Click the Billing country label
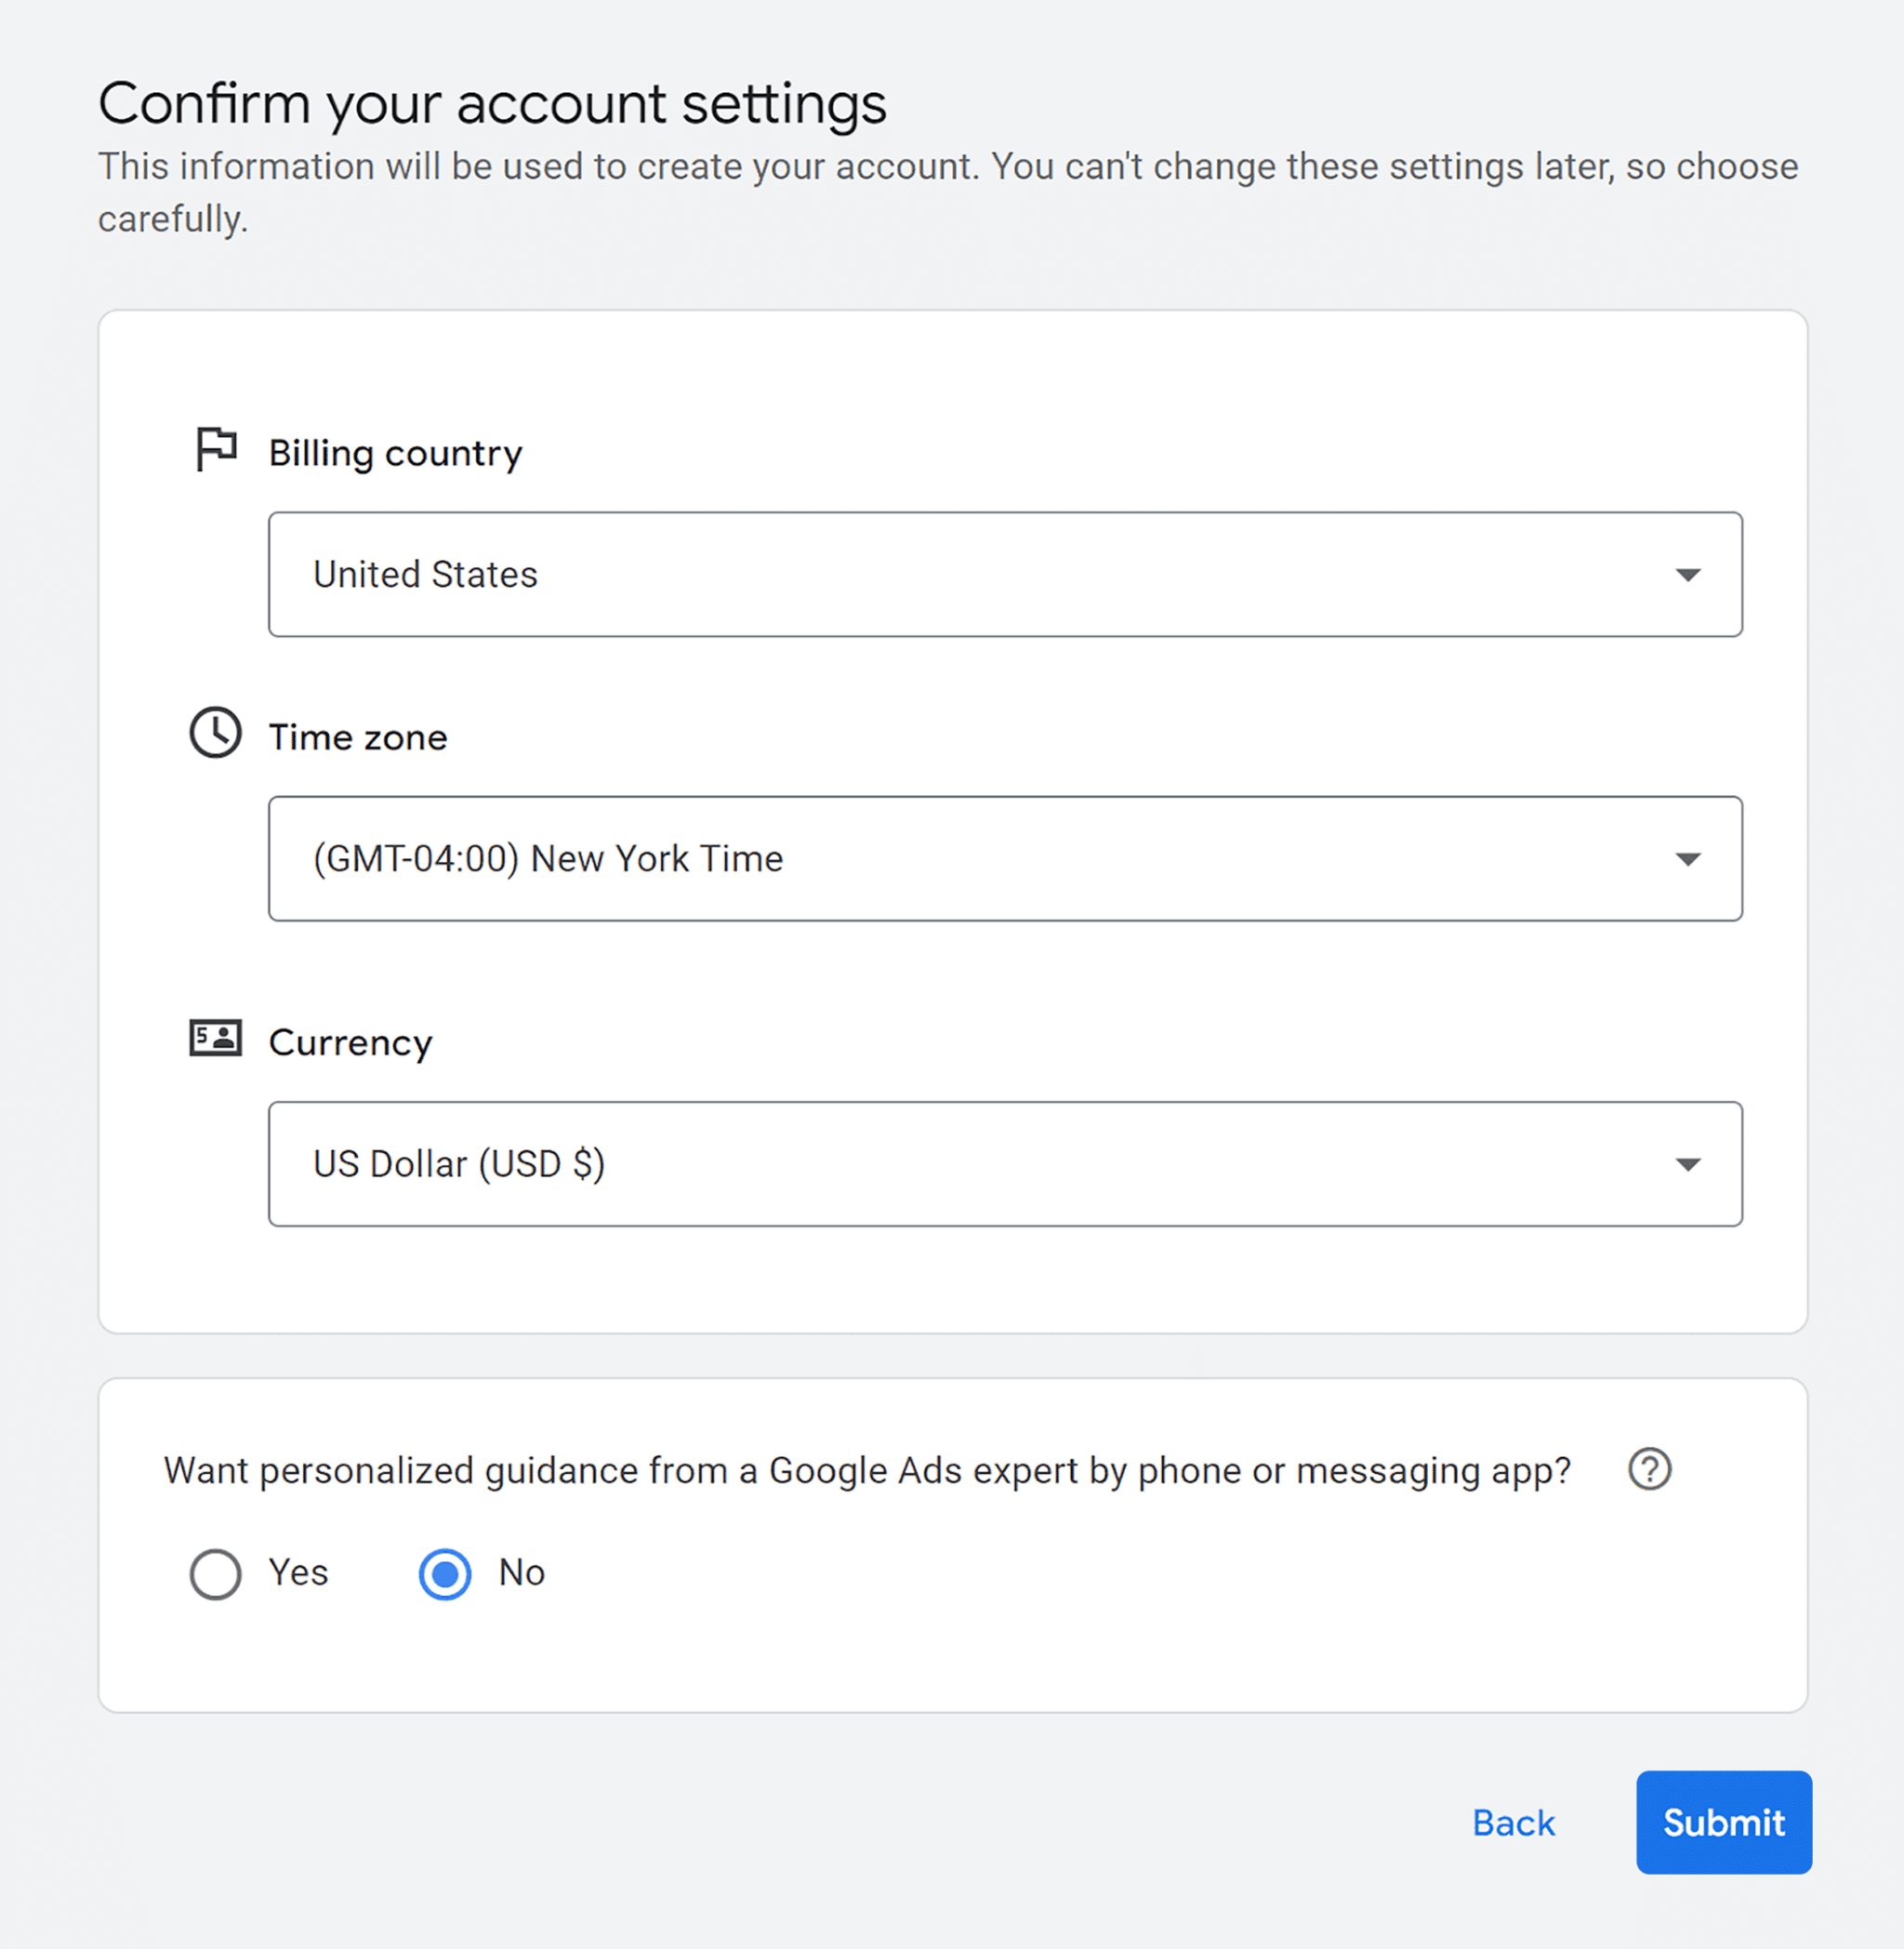 pos(396,454)
